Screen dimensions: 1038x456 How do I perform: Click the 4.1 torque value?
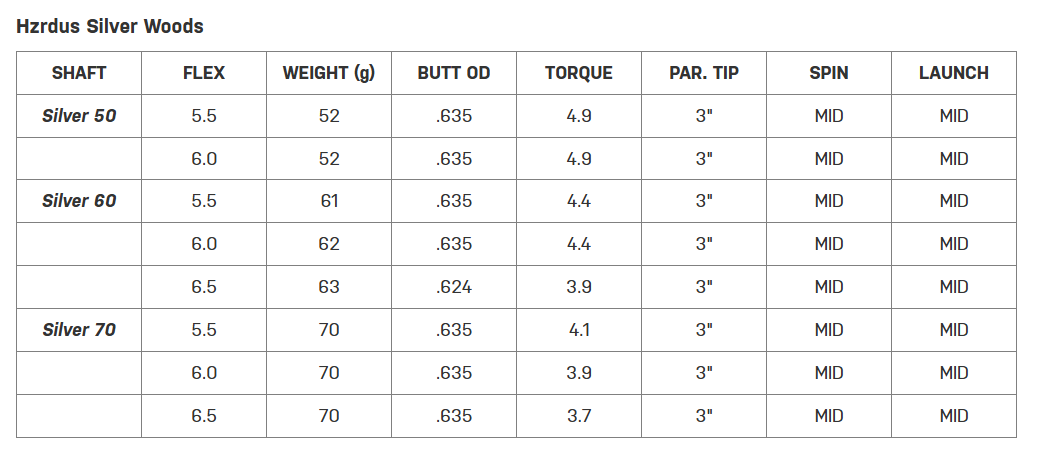pos(579,330)
